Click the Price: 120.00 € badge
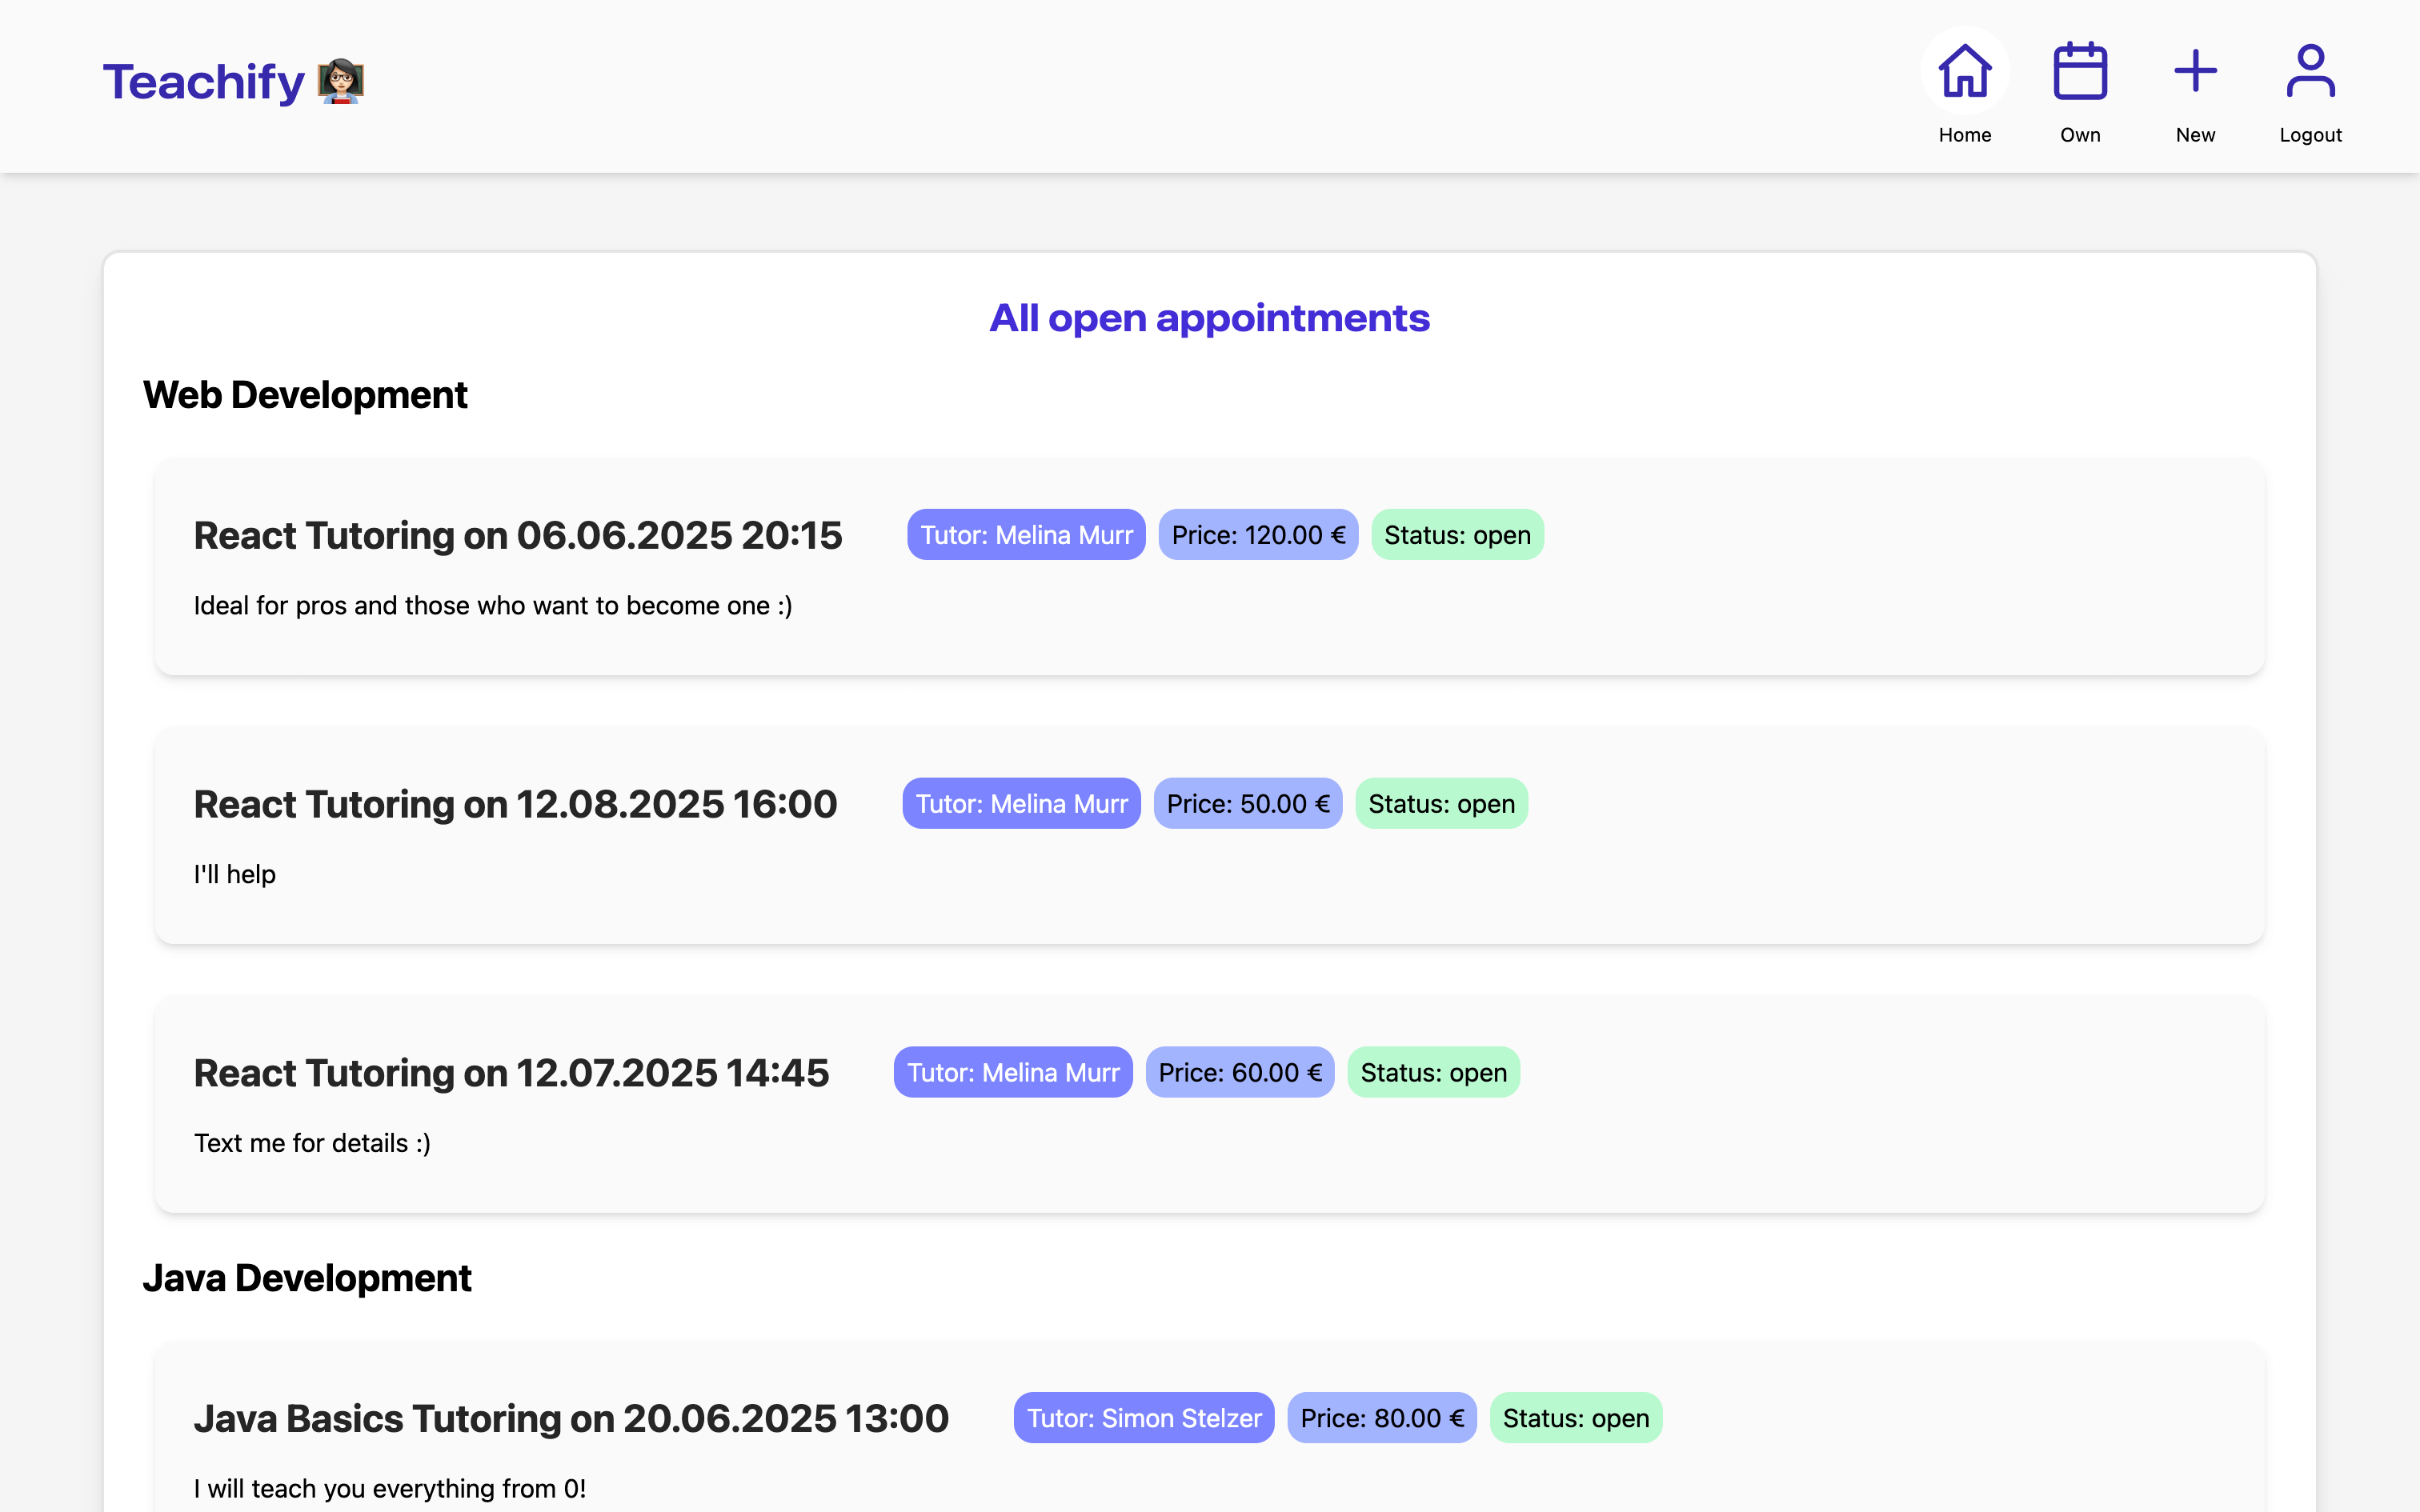 [x=1258, y=535]
